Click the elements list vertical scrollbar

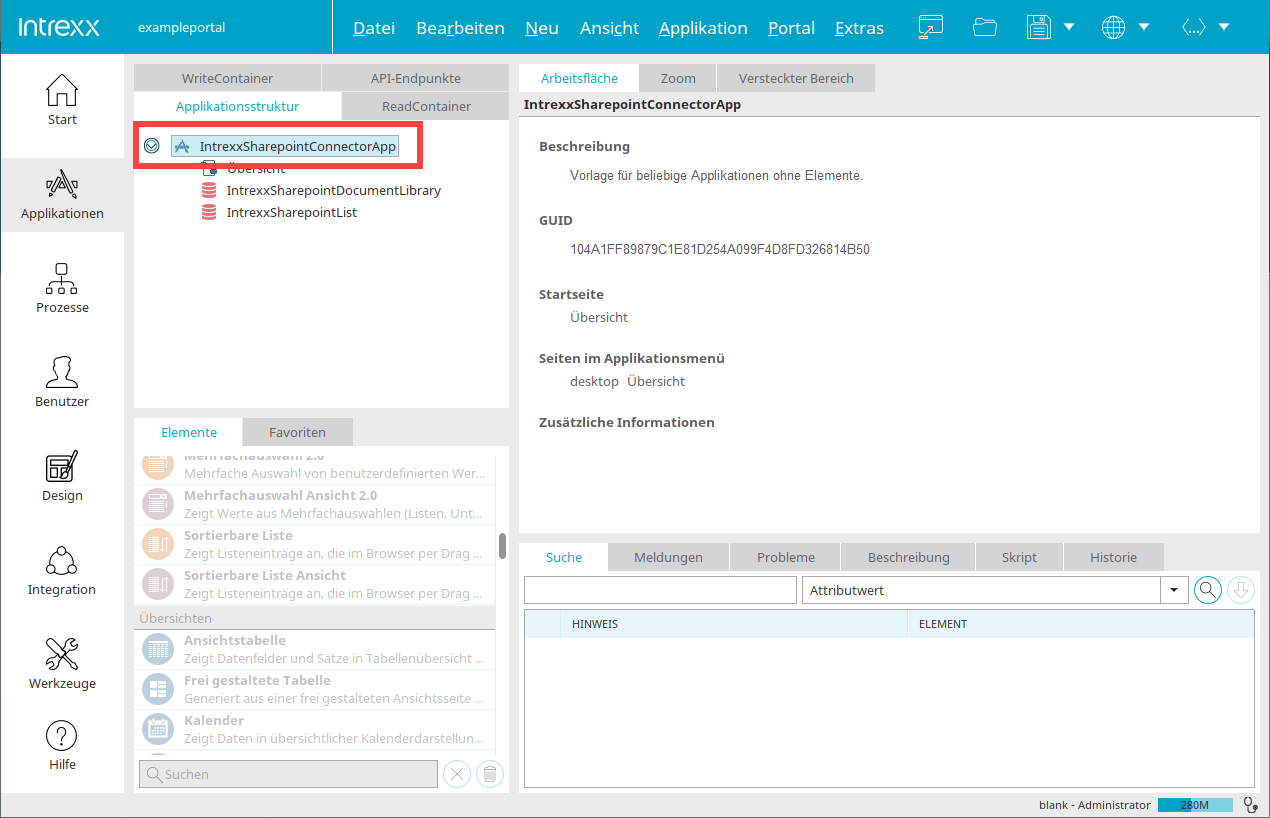point(502,546)
